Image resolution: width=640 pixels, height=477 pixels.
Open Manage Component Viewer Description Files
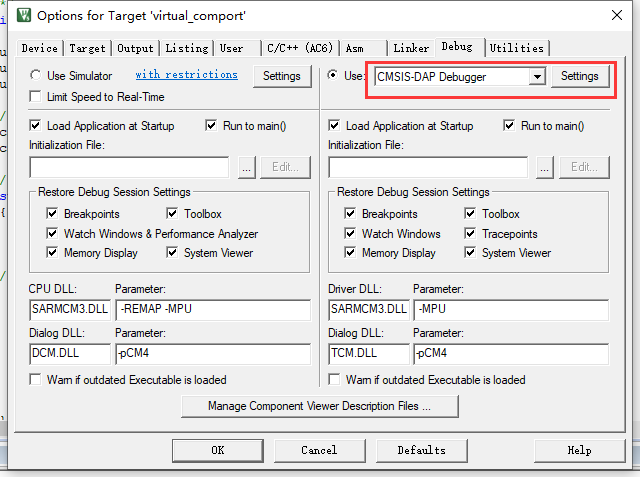pyautogui.click(x=320, y=406)
